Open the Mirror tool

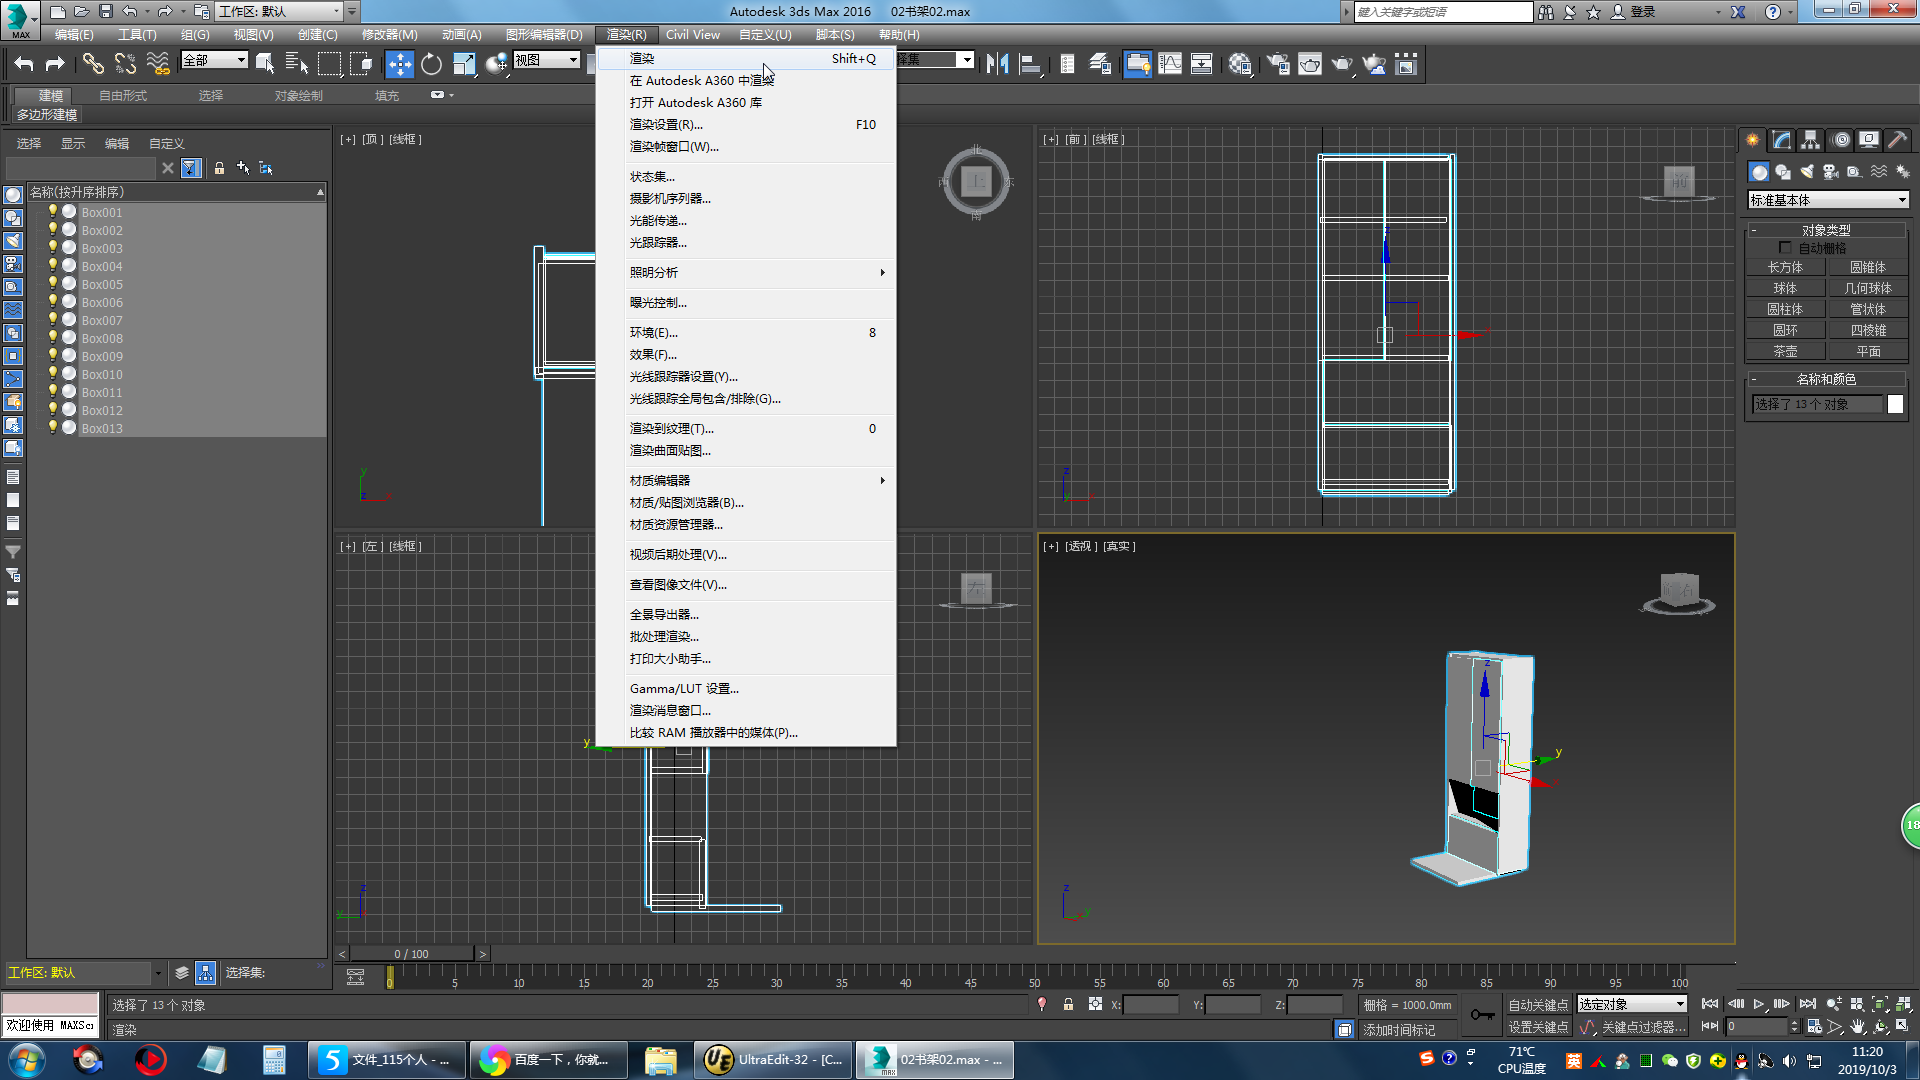tap(997, 64)
